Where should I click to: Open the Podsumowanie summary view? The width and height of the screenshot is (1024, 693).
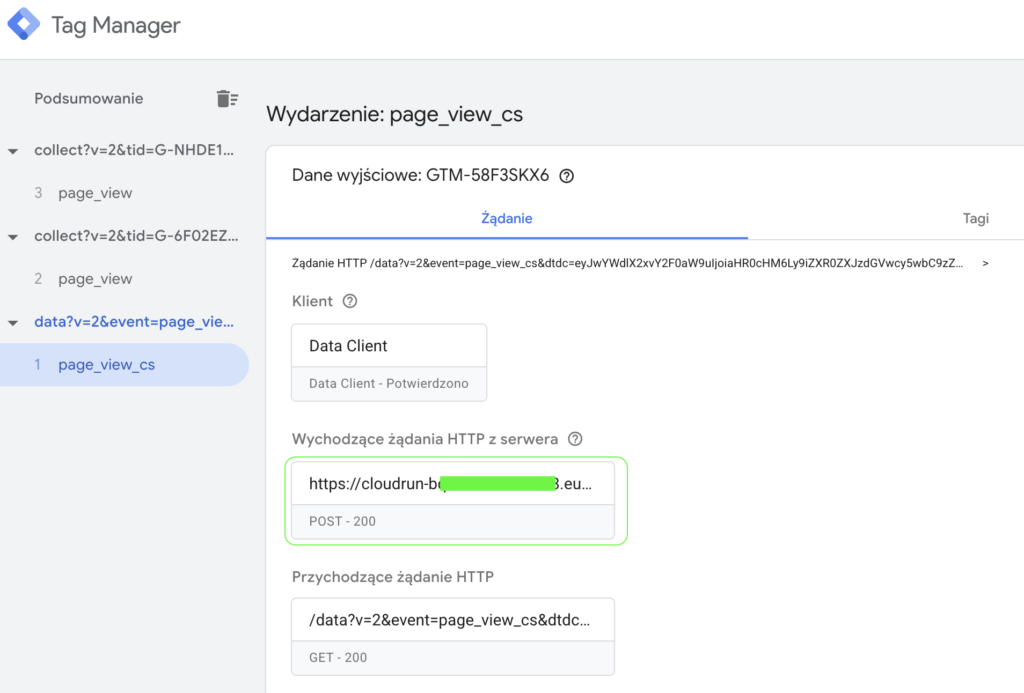pos(88,98)
